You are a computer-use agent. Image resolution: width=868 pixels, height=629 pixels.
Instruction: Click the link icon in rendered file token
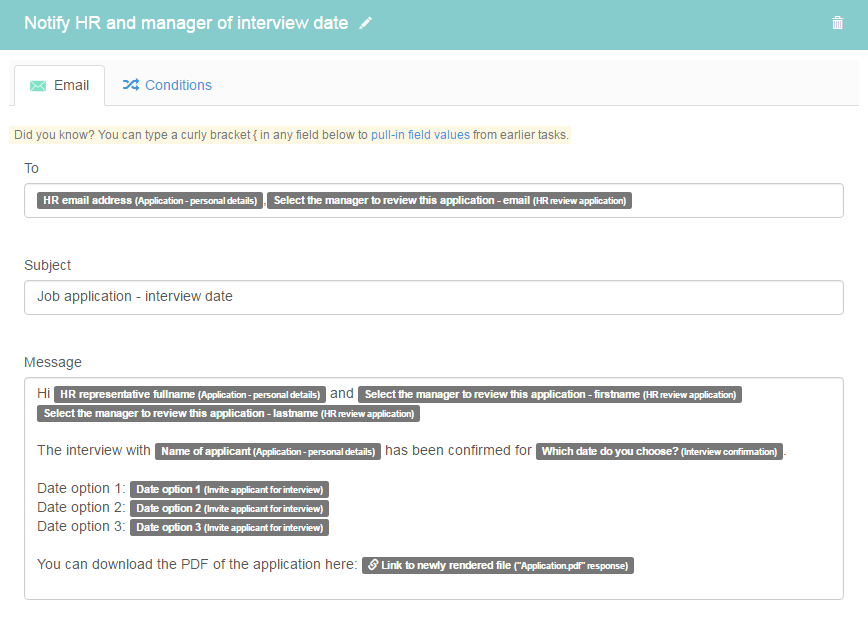[x=372, y=565]
